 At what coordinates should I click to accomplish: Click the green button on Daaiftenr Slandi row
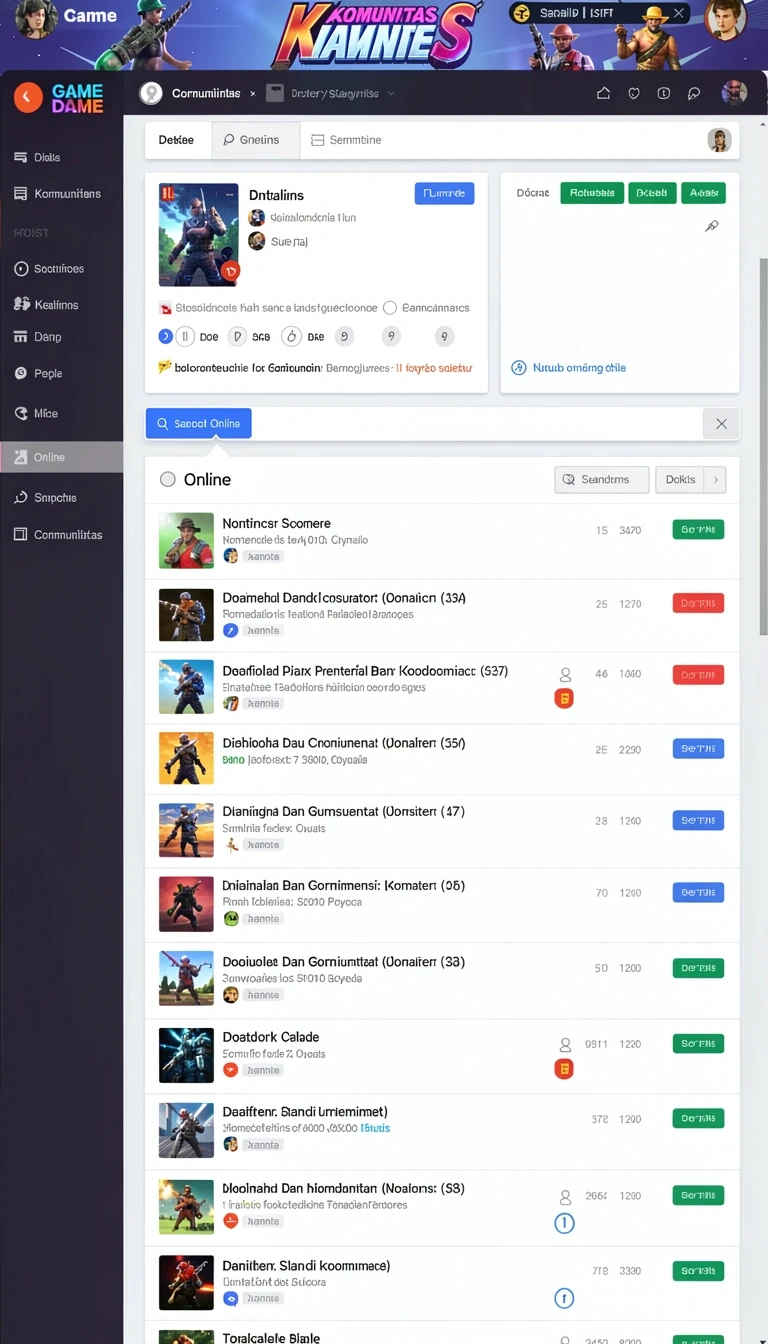click(x=698, y=1118)
